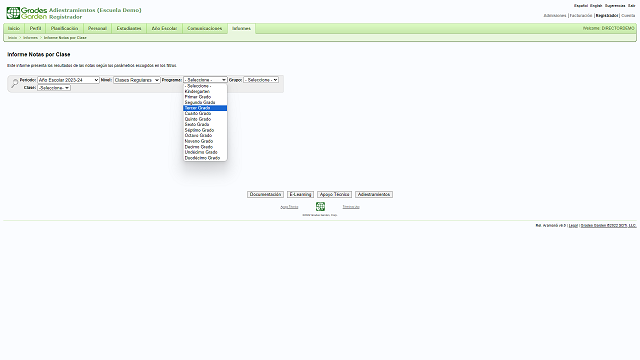640x360 pixels.
Task: Select Séptimo Grado from the list
Action: (x=205, y=130)
